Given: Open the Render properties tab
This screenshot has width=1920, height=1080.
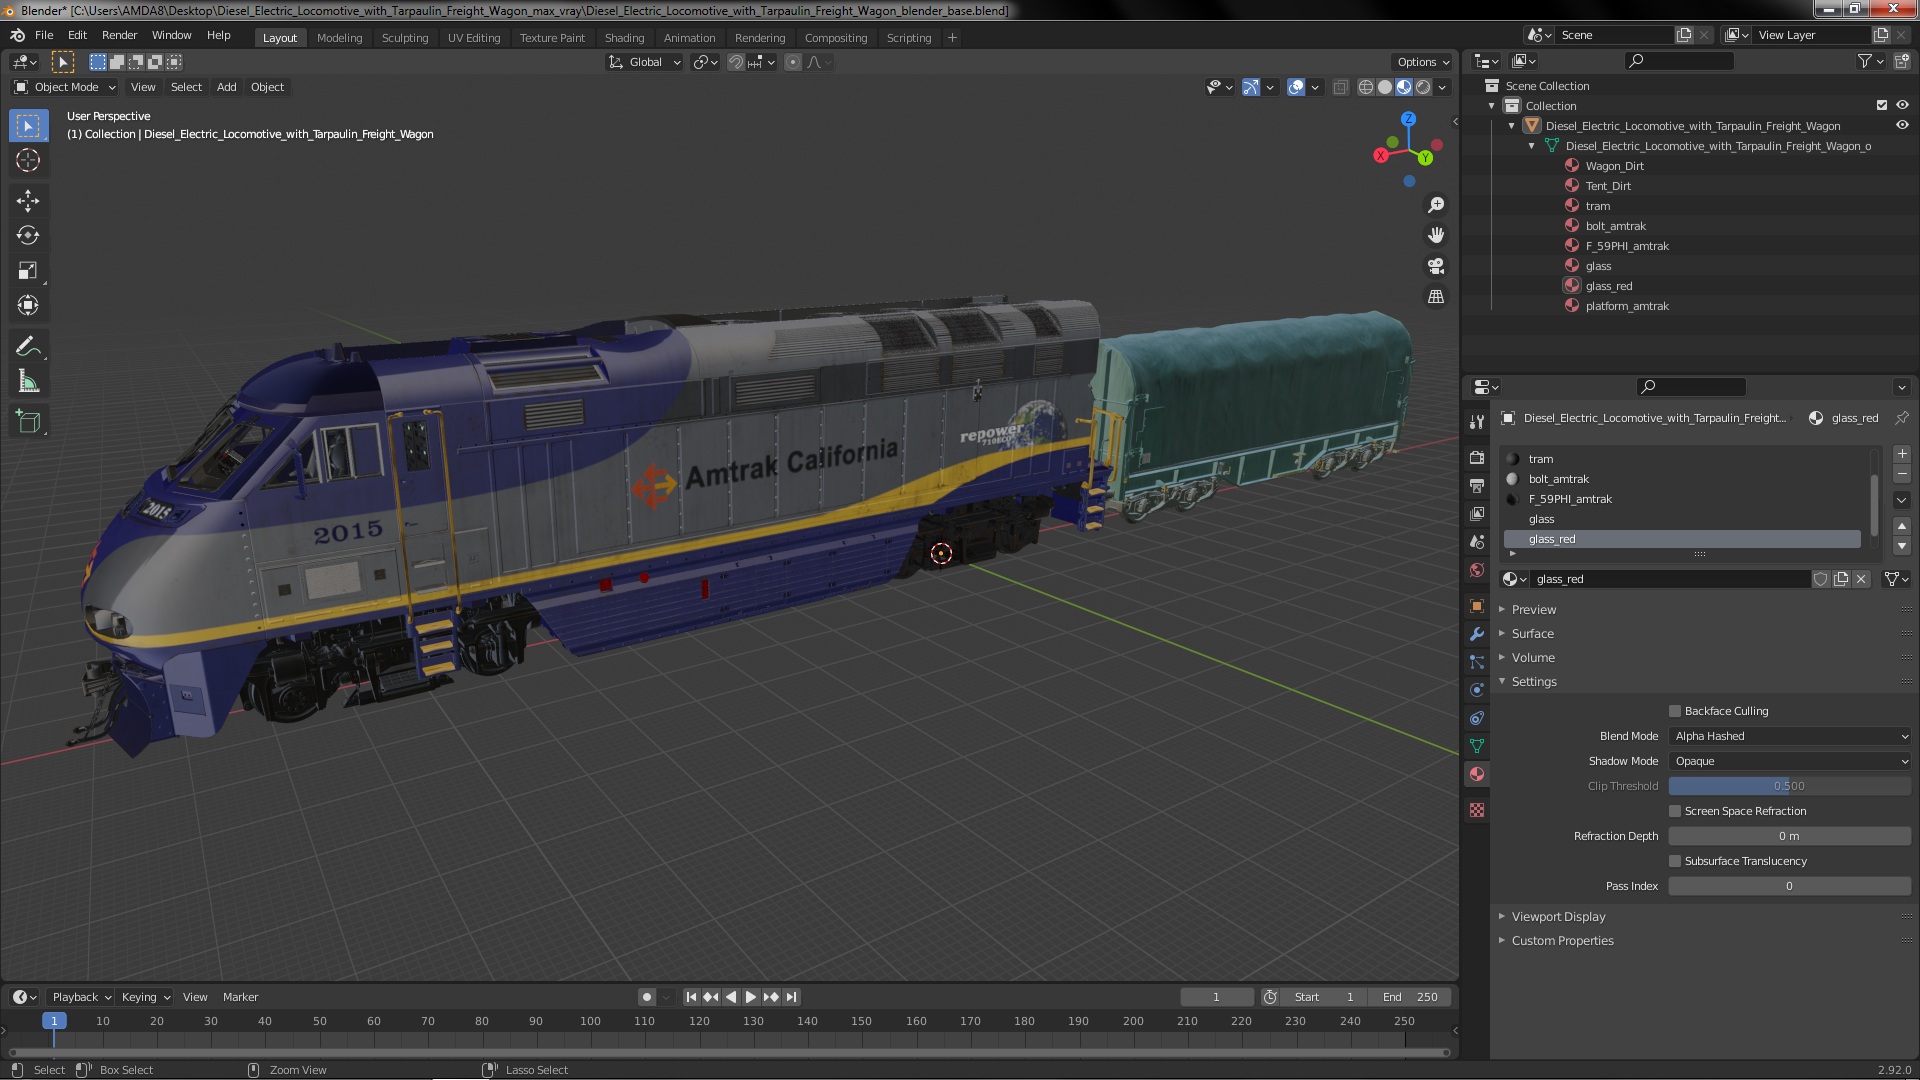Looking at the screenshot, I should point(1477,457).
